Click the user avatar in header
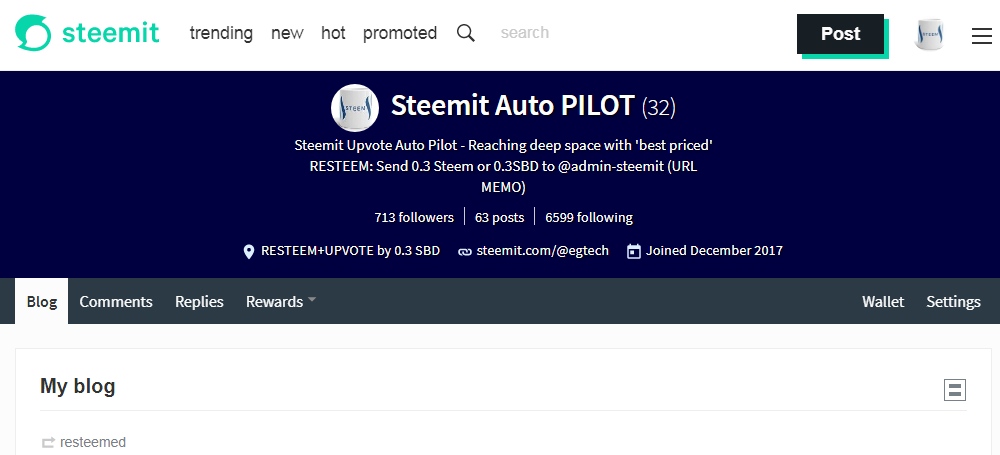This screenshot has height=455, width=1000. point(929,35)
